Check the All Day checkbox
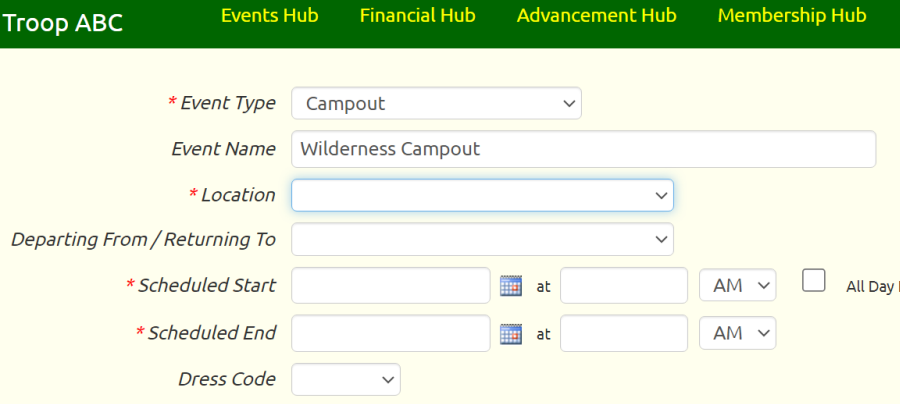This screenshot has height=404, width=900. click(x=813, y=281)
